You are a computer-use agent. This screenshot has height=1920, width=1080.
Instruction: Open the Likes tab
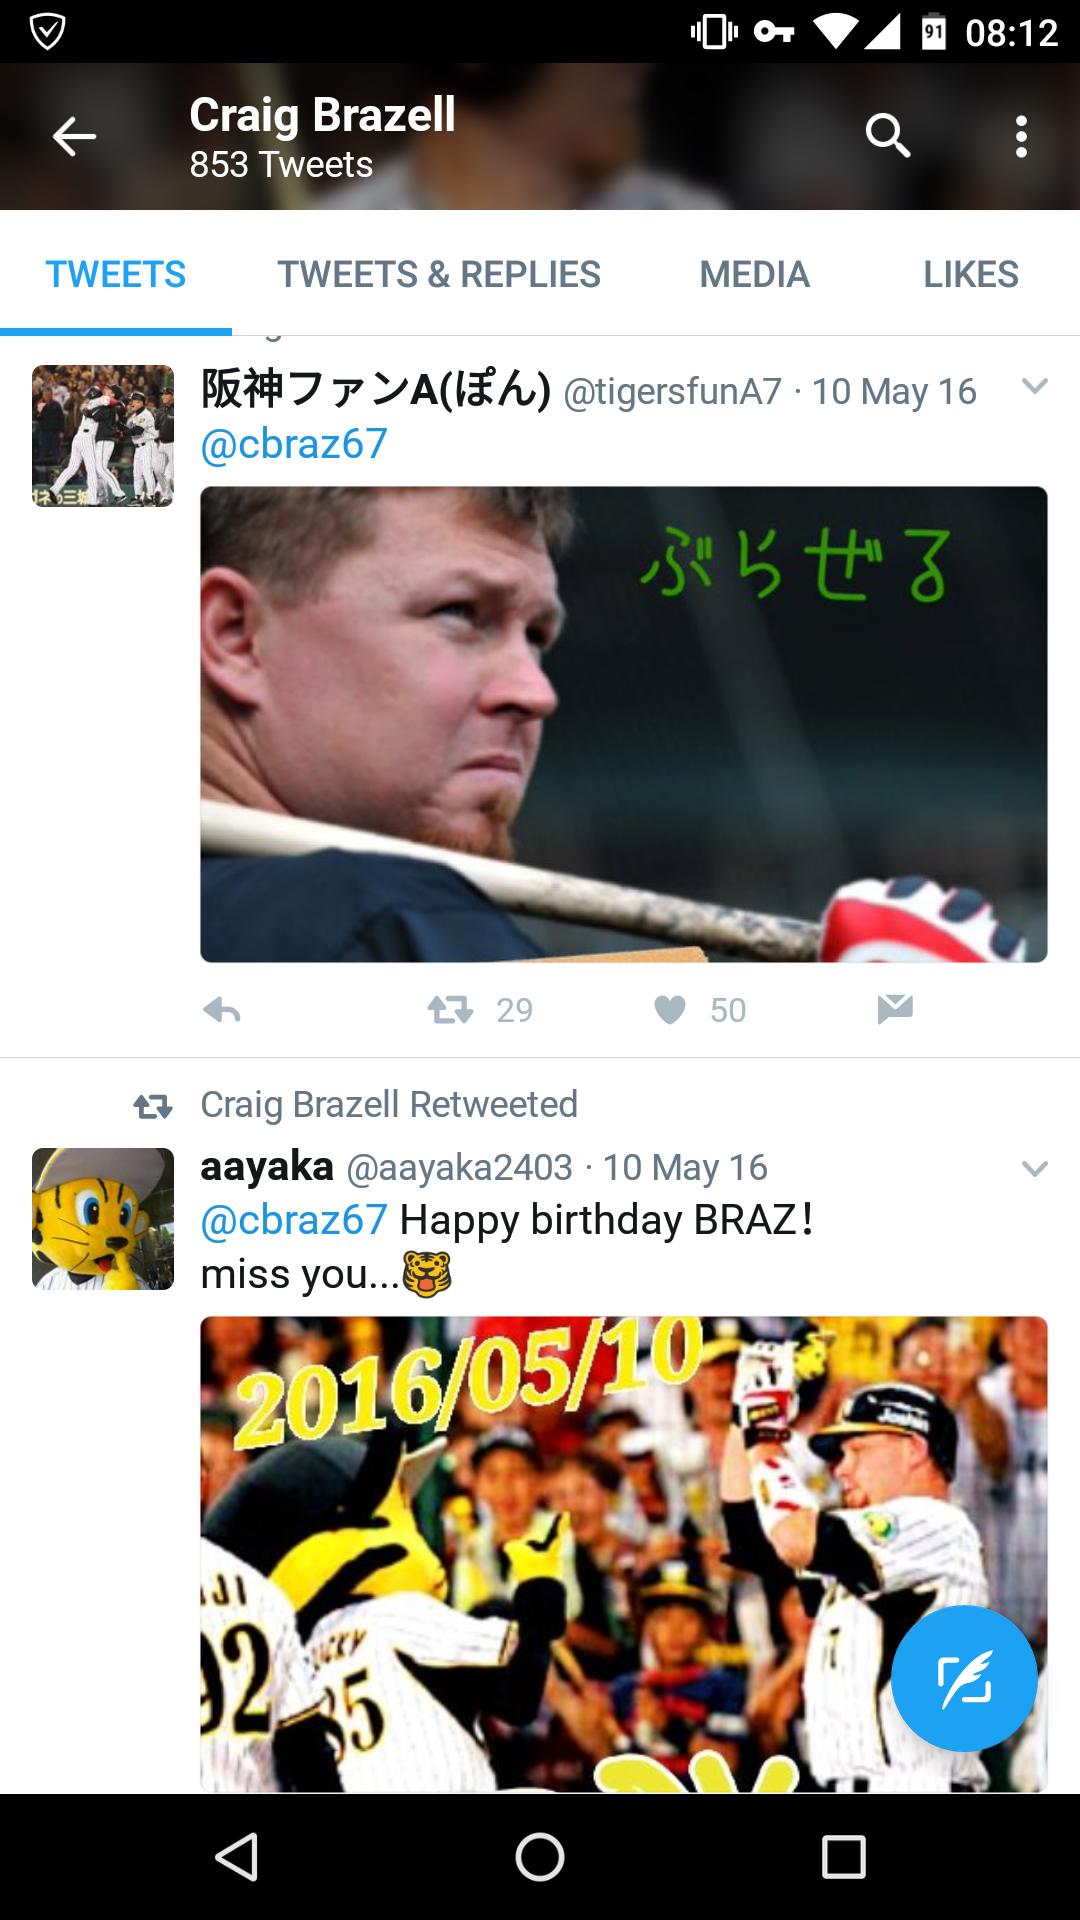(x=971, y=274)
